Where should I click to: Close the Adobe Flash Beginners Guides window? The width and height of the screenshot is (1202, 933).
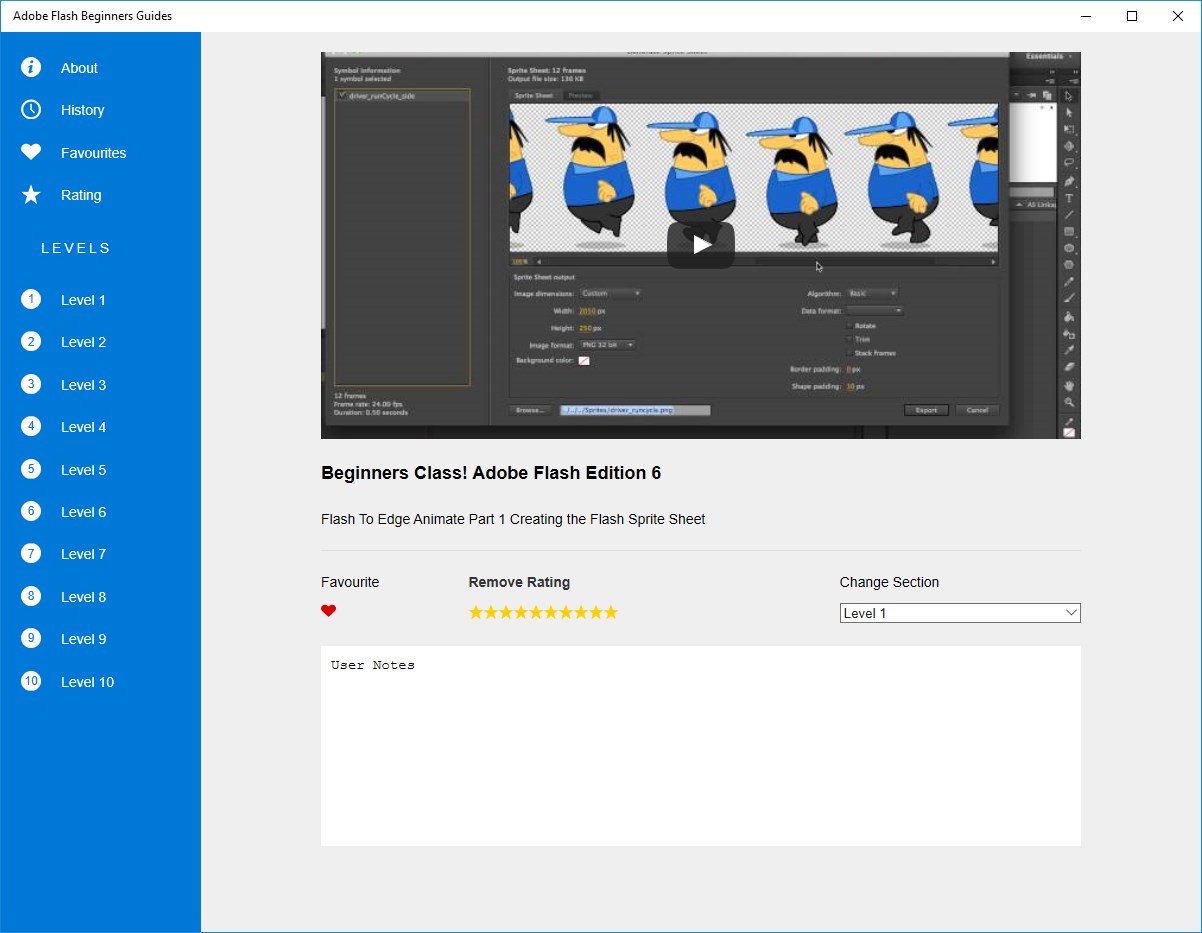coord(1178,16)
